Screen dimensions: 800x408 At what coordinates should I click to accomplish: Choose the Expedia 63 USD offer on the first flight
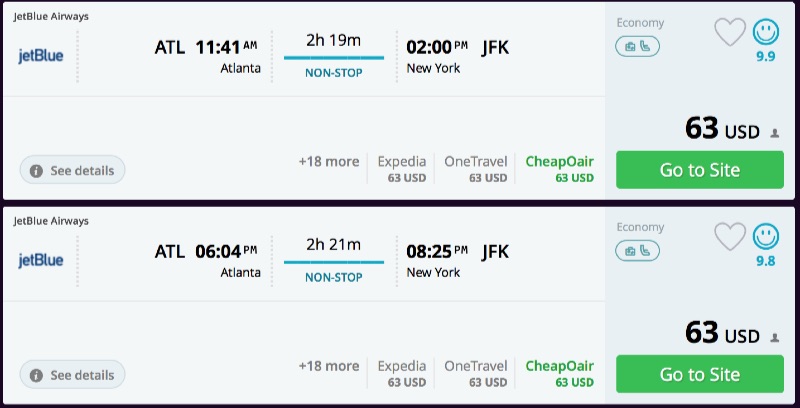click(402, 169)
